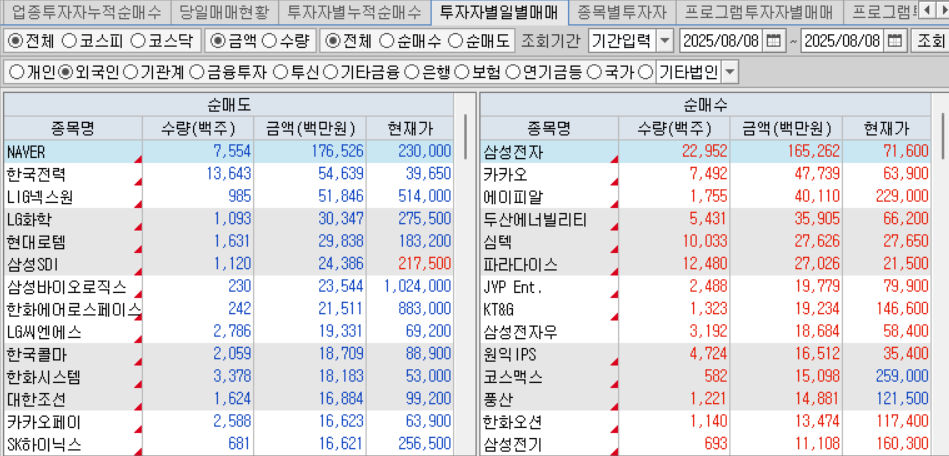The image size is (949, 456).
Task: Open the end date calendar picker
Action: point(897,41)
